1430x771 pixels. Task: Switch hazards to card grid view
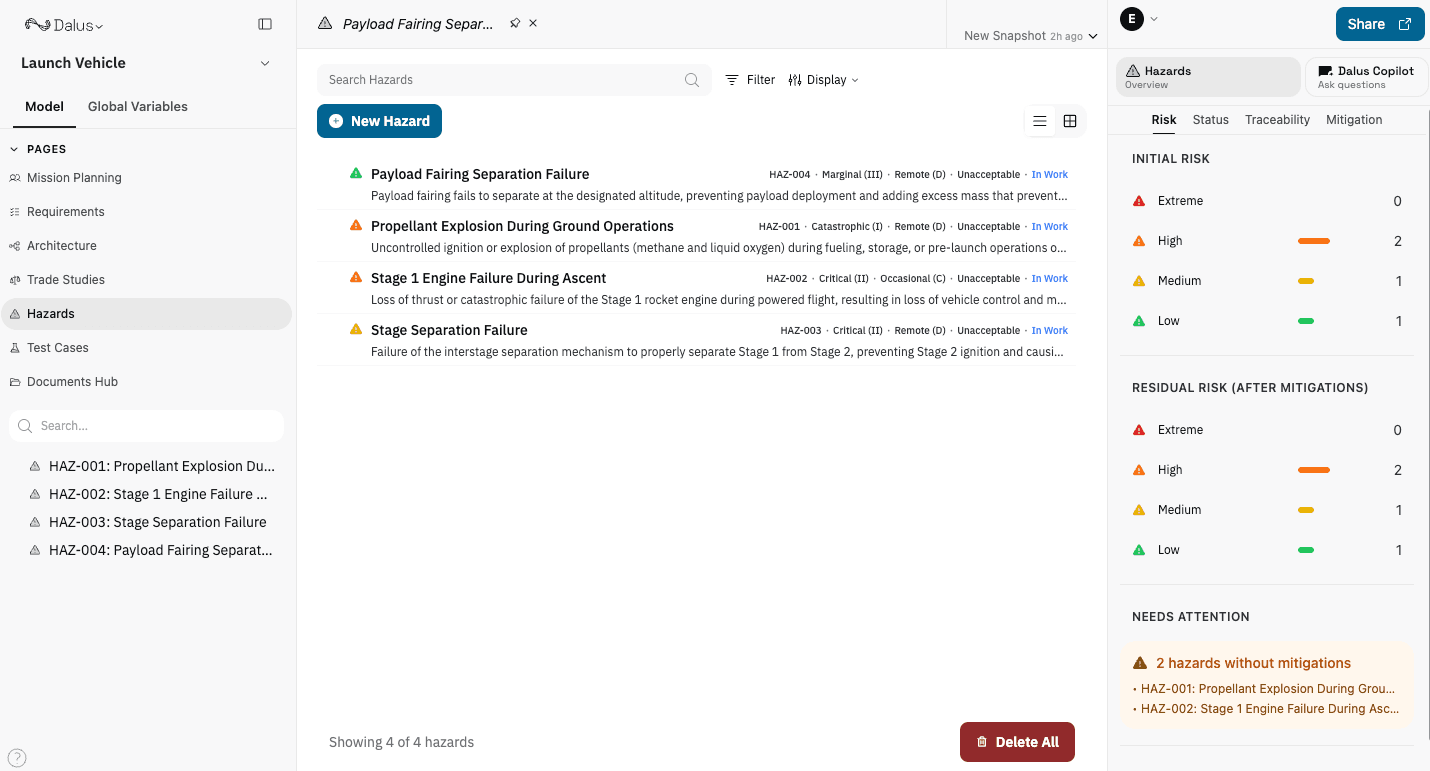coord(1070,120)
